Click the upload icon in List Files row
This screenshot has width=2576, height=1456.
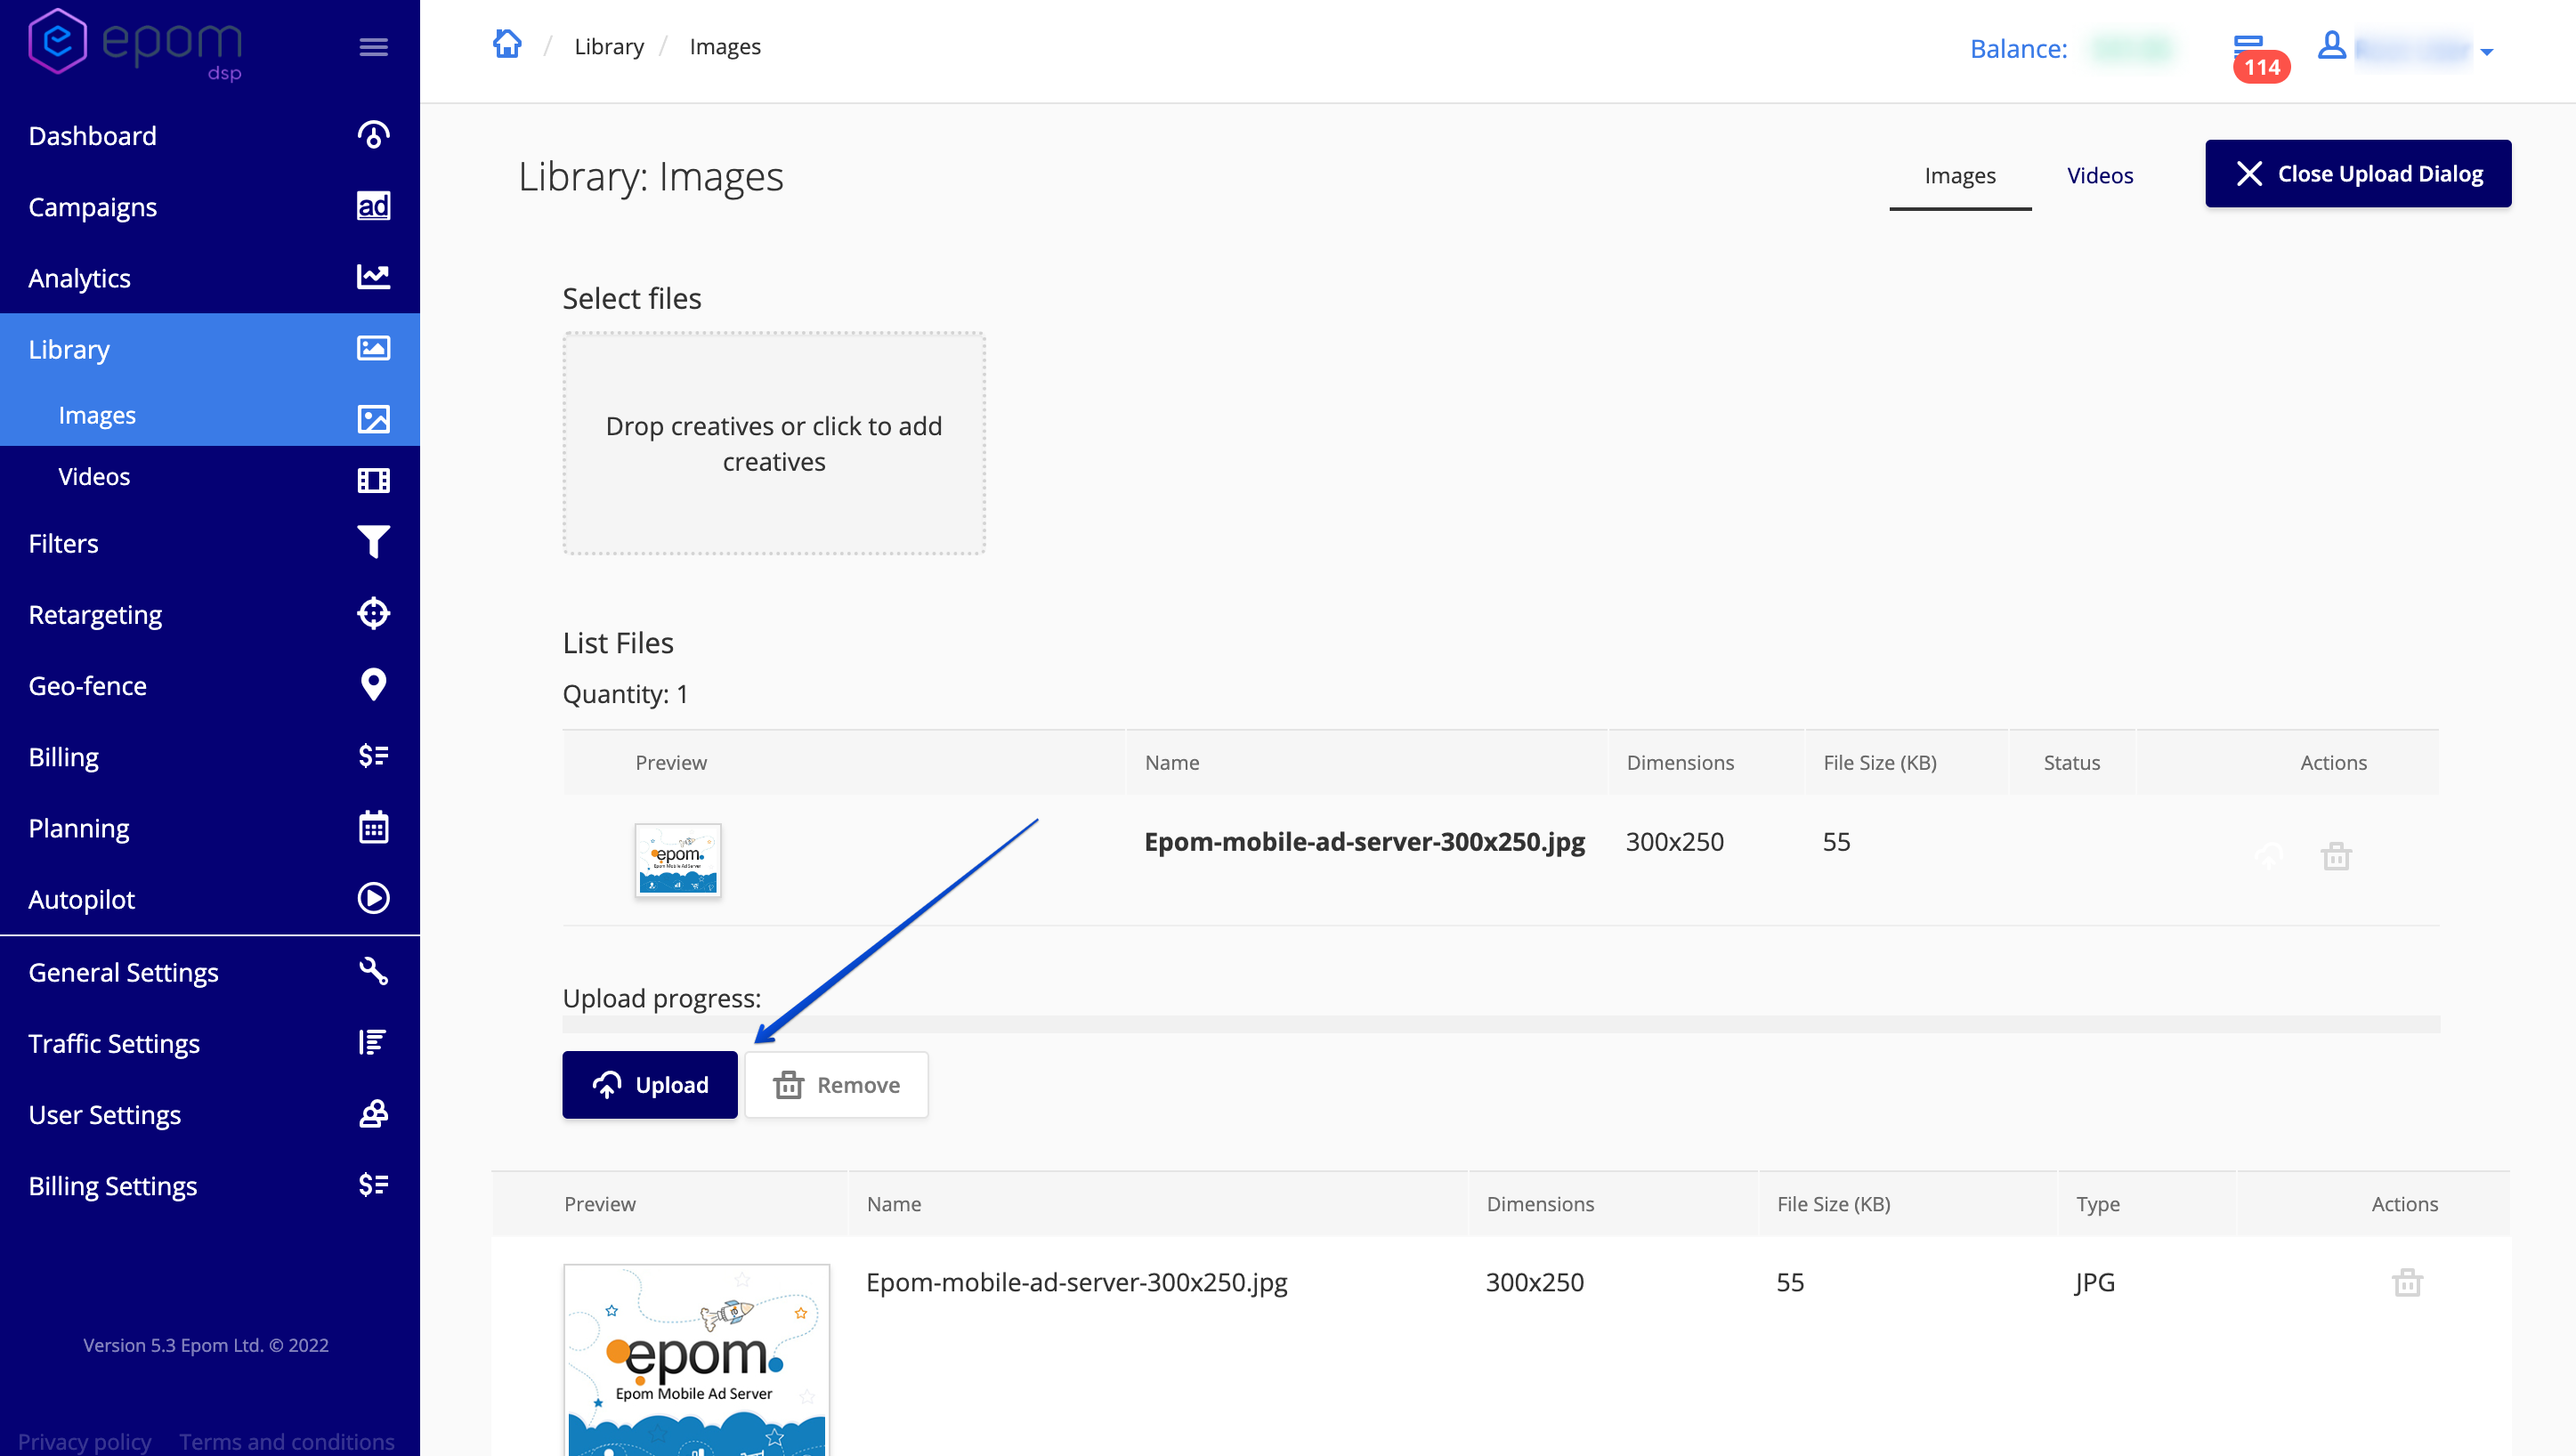[x=2269, y=856]
